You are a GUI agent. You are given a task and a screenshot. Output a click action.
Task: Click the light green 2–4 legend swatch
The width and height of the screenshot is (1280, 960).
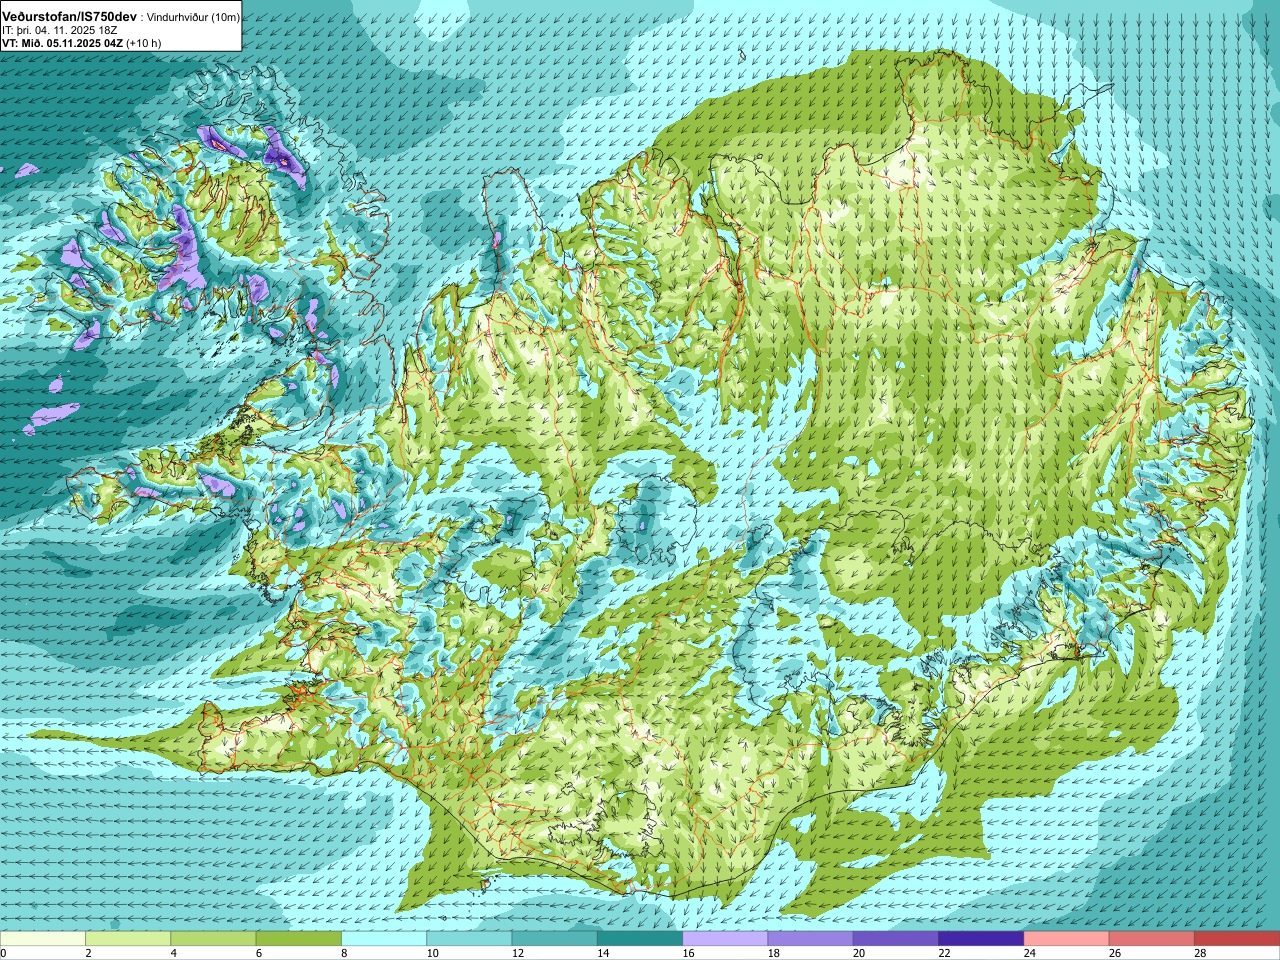(128, 938)
